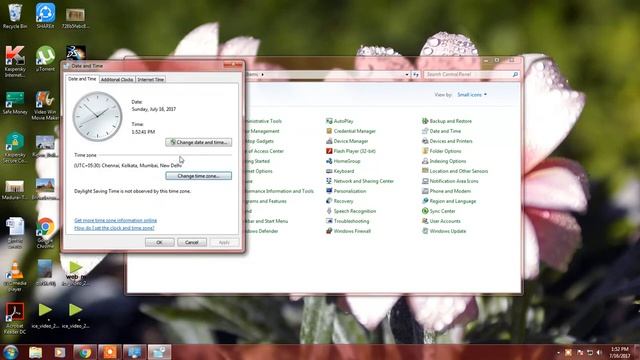Open Indexing Options in Control Panel
640x360 pixels.
(x=444, y=161)
